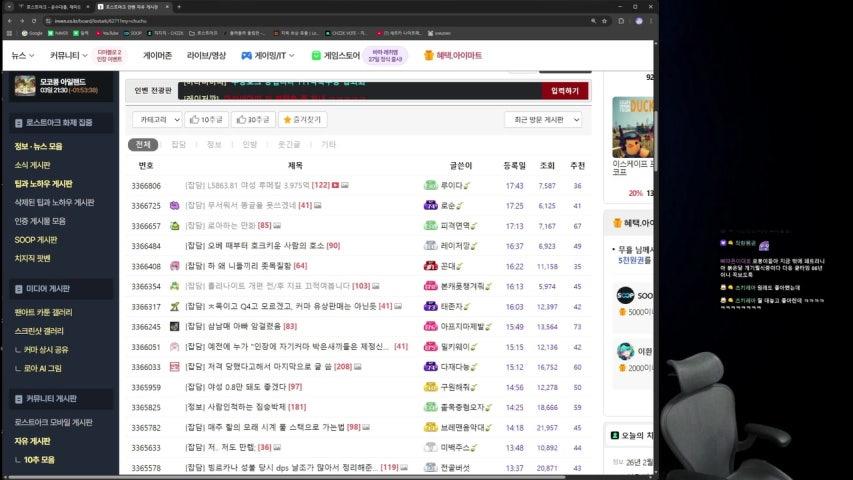Image resolution: width=853 pixels, height=480 pixels.
Task: Click the grey level badge next to 미백주스
Action: (x=430, y=447)
